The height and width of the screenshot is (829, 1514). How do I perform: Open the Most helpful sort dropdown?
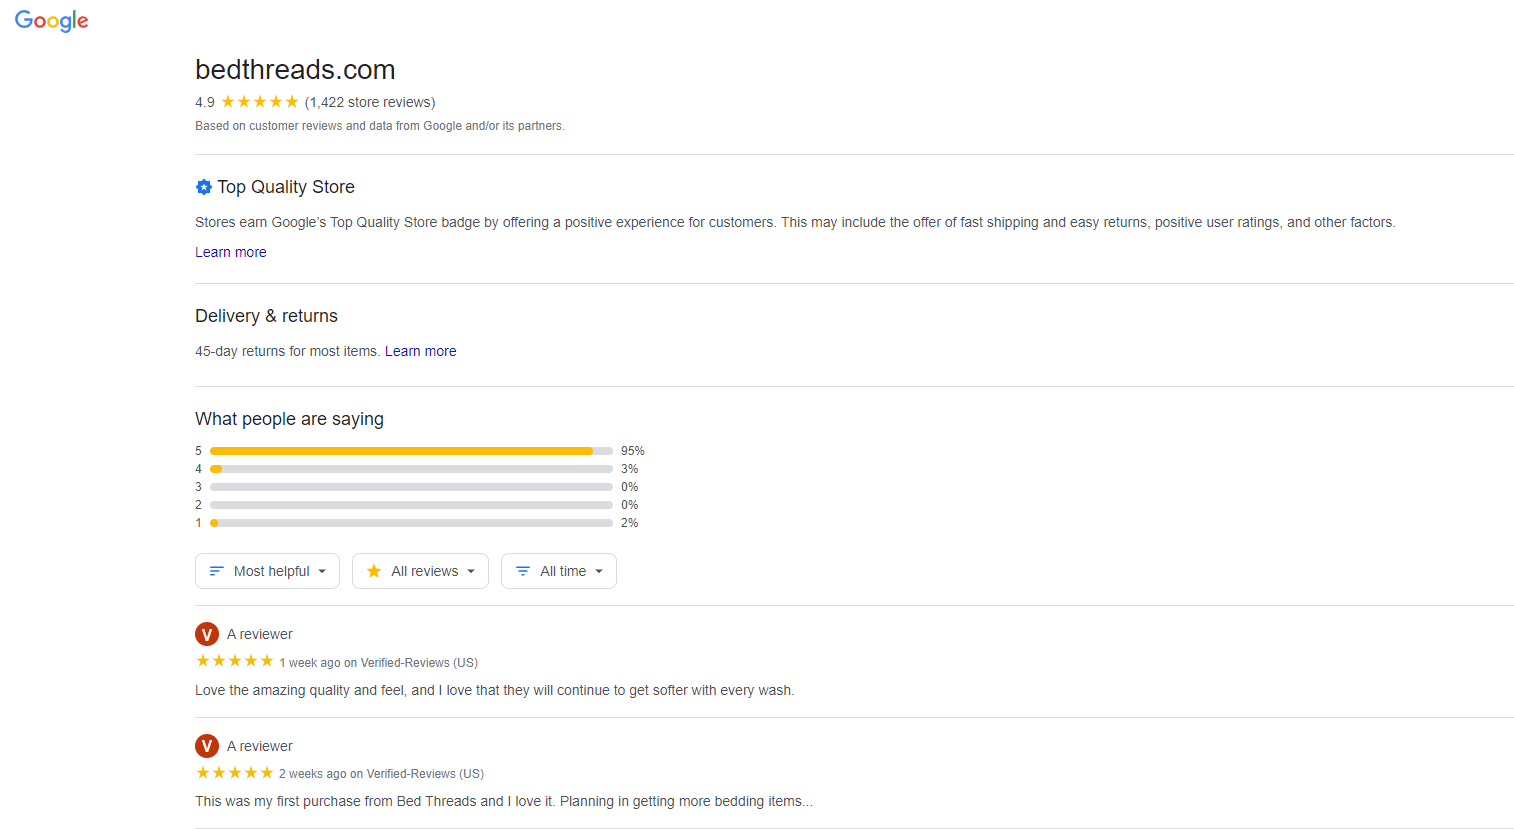[267, 571]
